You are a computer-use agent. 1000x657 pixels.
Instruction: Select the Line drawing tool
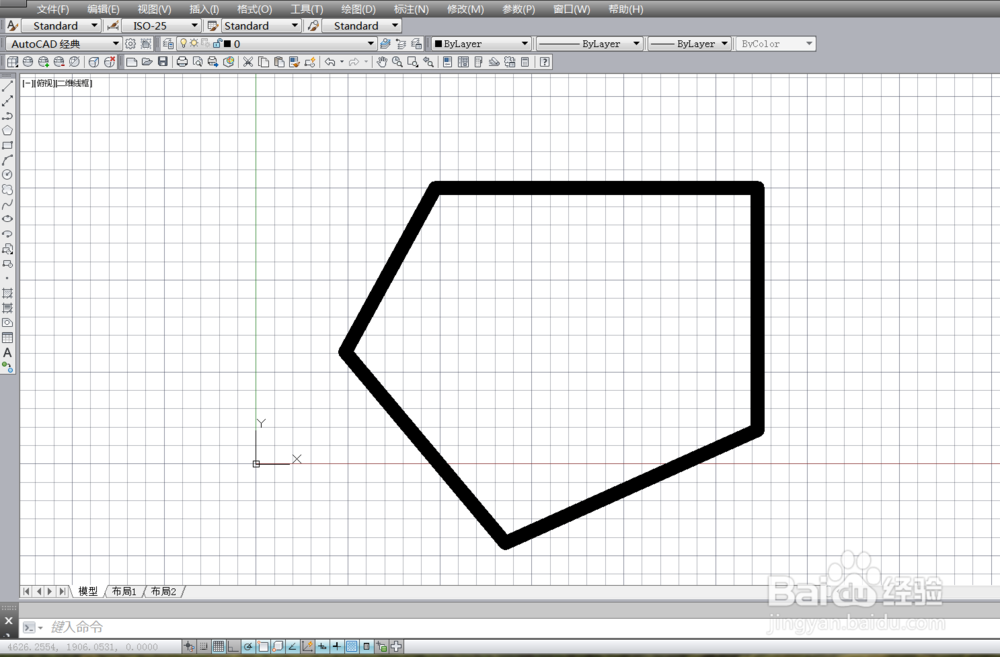point(8,86)
